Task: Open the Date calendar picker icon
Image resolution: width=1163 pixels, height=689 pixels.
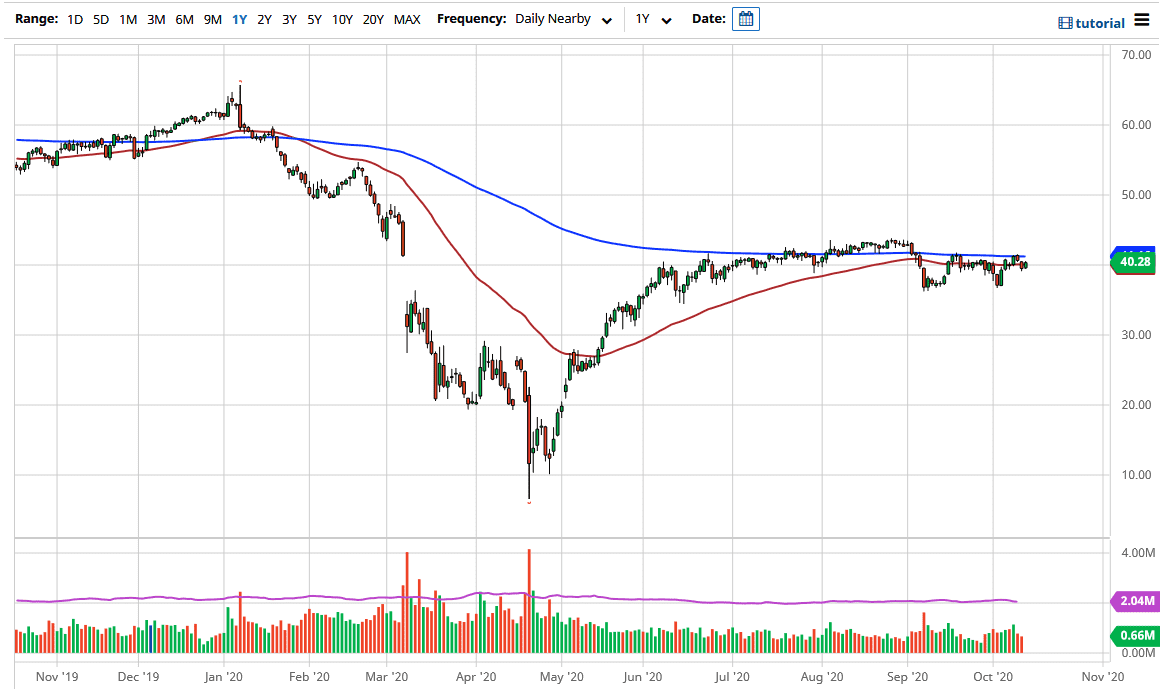Action: tap(745, 18)
